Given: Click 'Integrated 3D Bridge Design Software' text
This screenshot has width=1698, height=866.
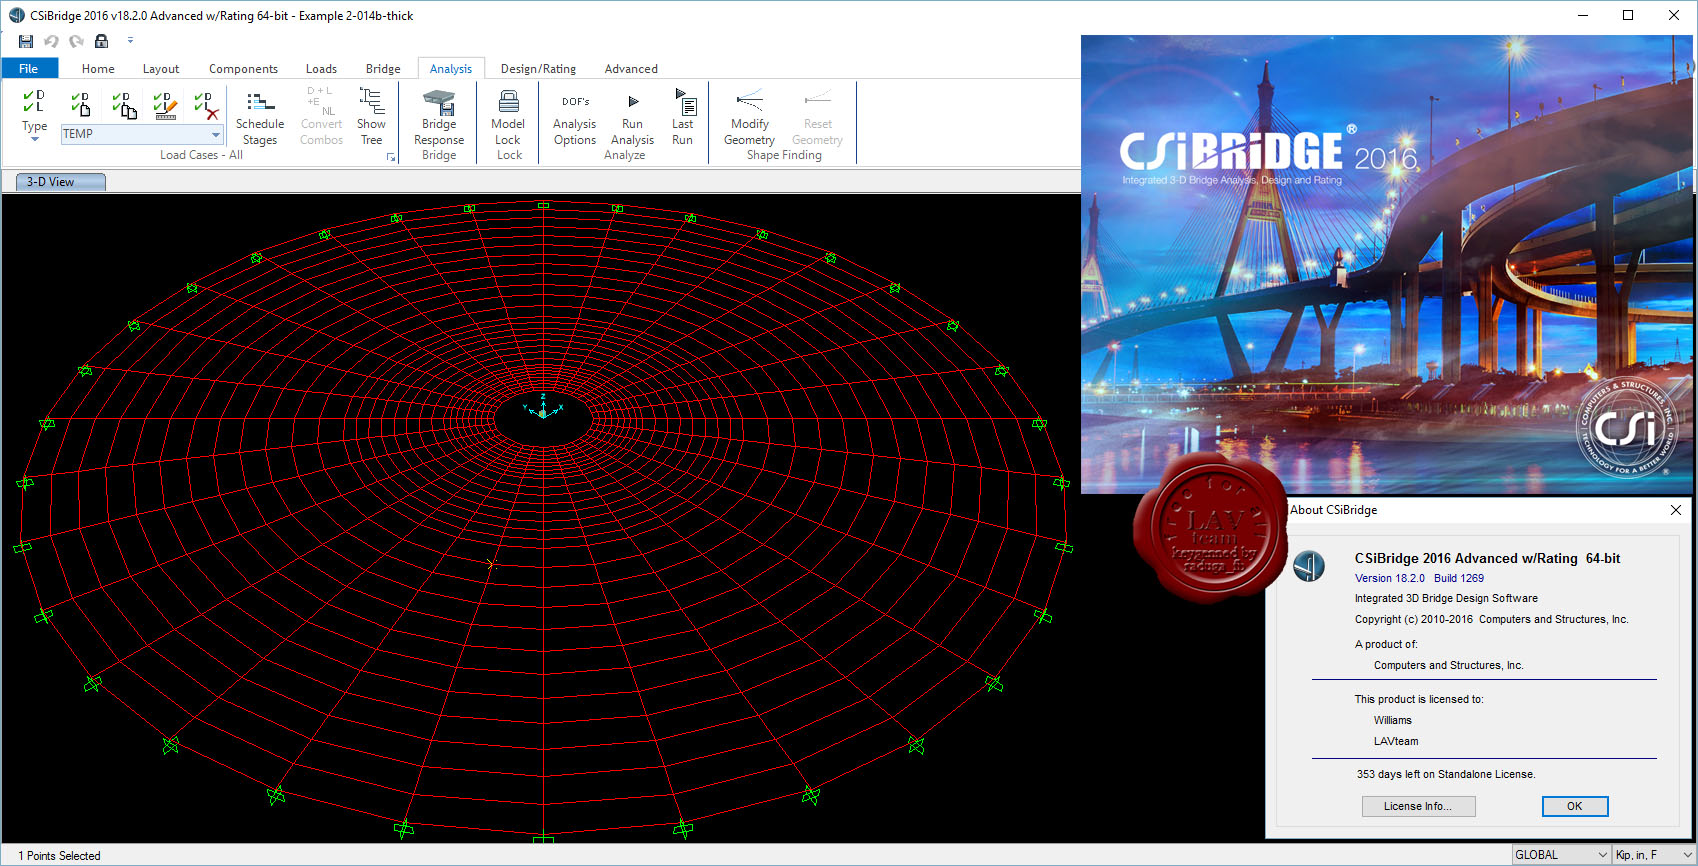Looking at the screenshot, I should (x=1446, y=598).
